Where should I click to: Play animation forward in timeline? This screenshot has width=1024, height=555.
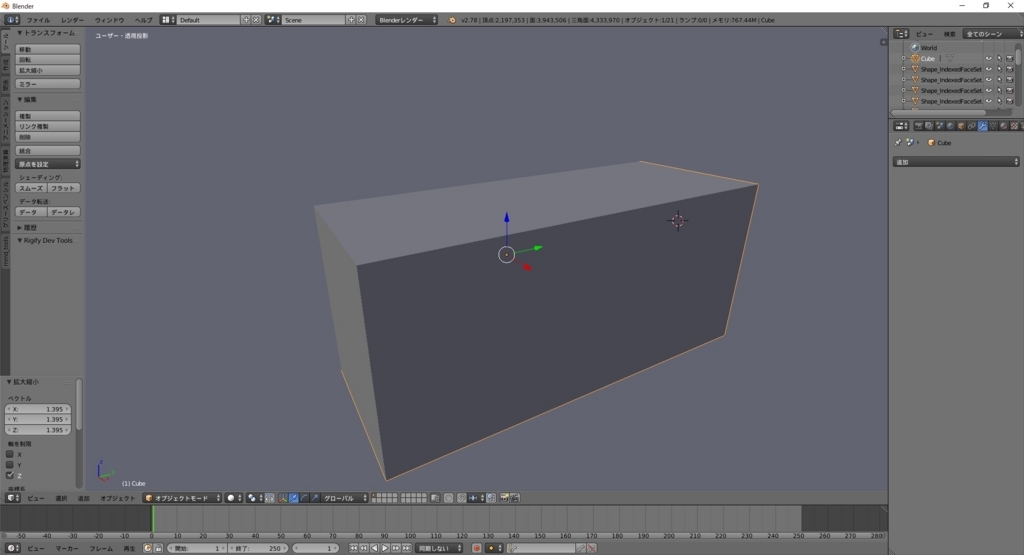(x=385, y=548)
